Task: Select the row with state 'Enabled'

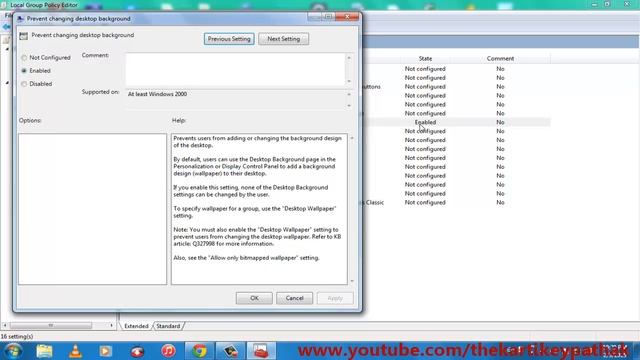Action: 425,122
